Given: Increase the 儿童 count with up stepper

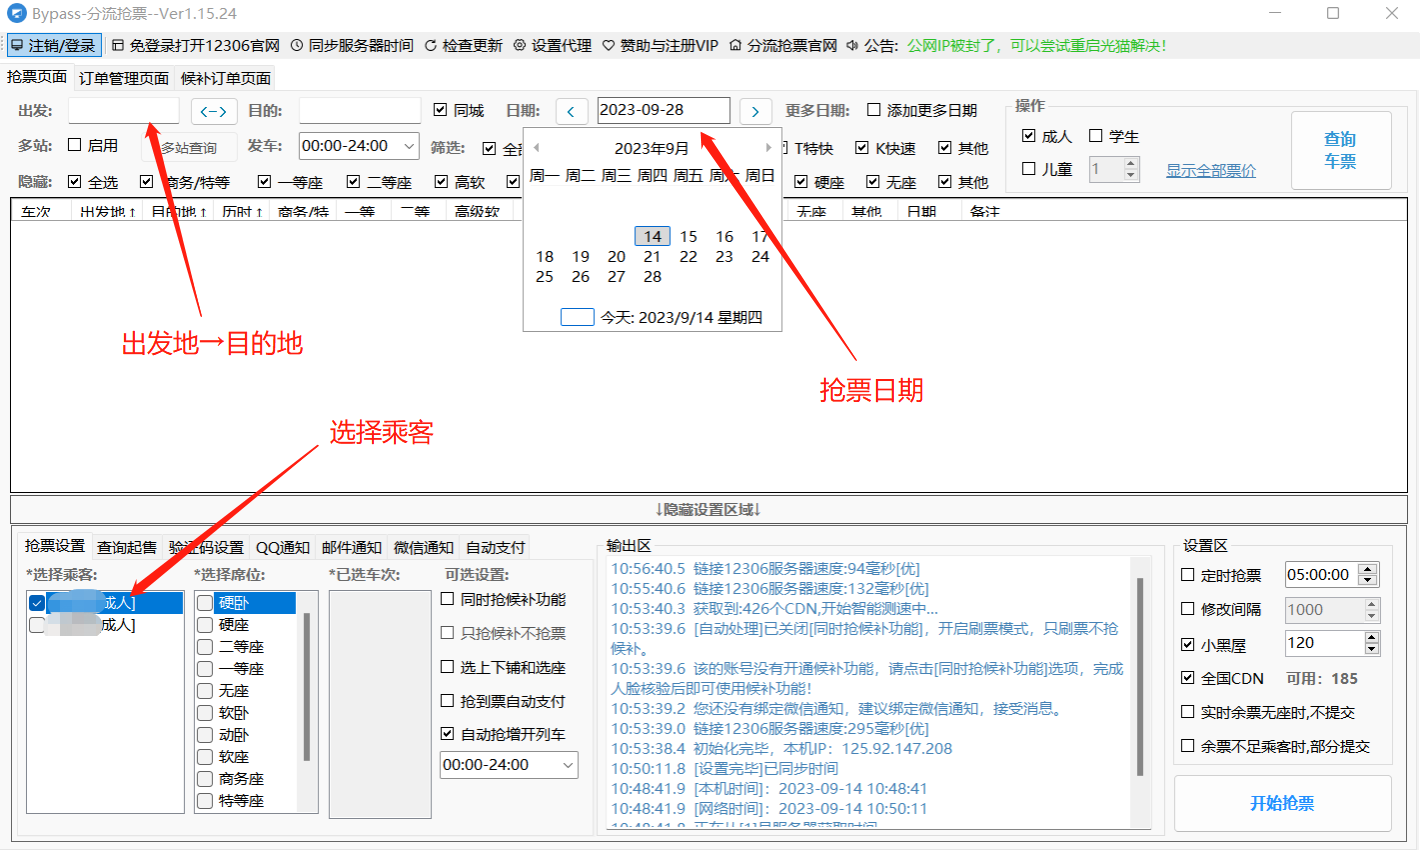Looking at the screenshot, I should coord(1131,163).
